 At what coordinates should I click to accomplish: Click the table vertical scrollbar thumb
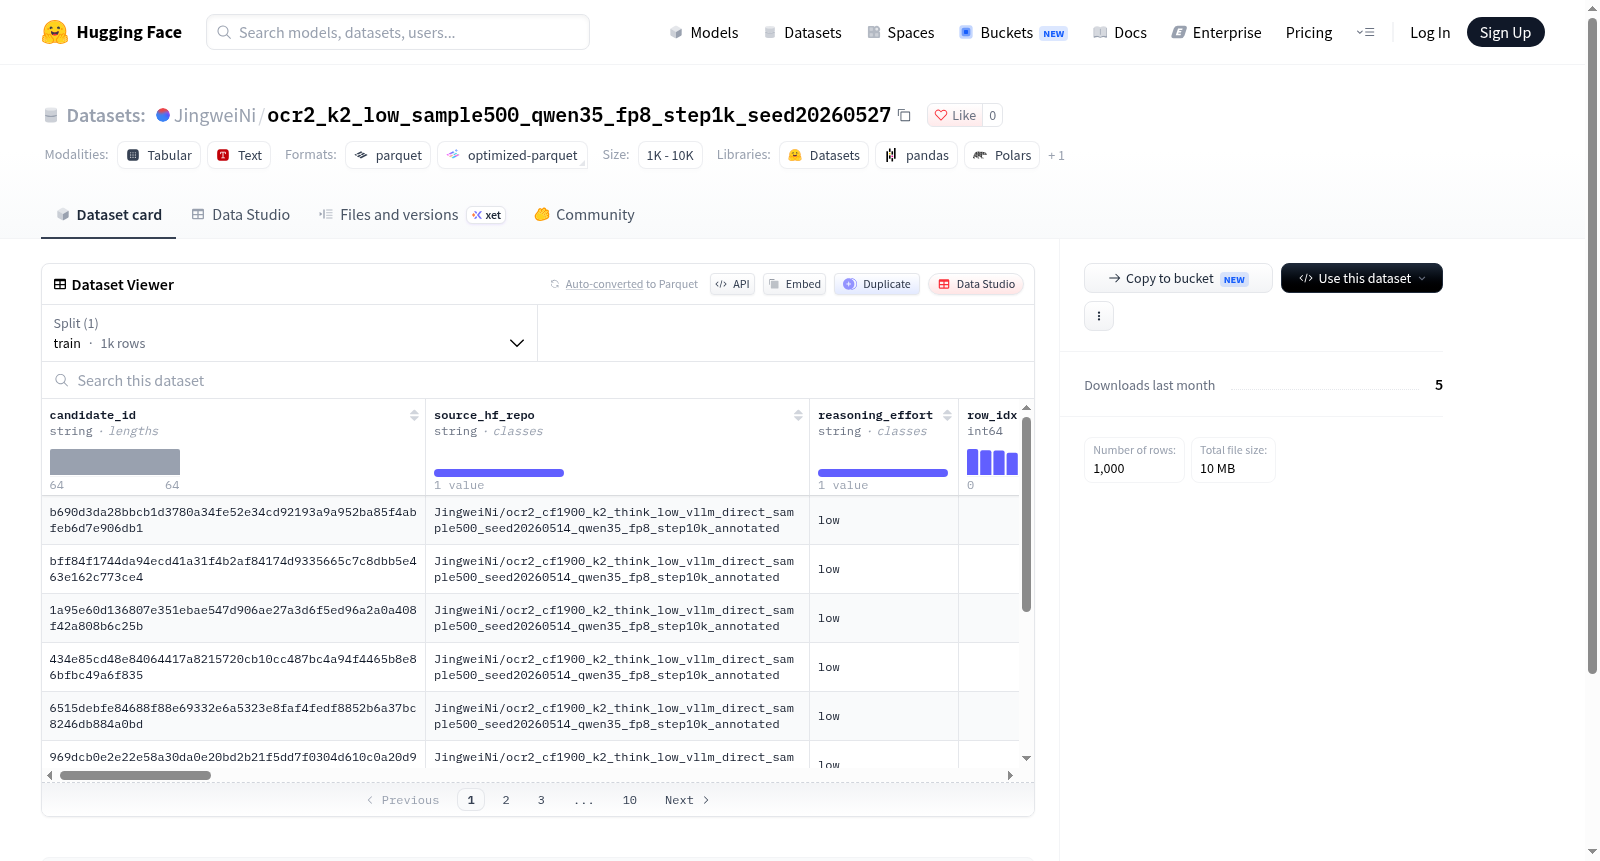click(1026, 514)
